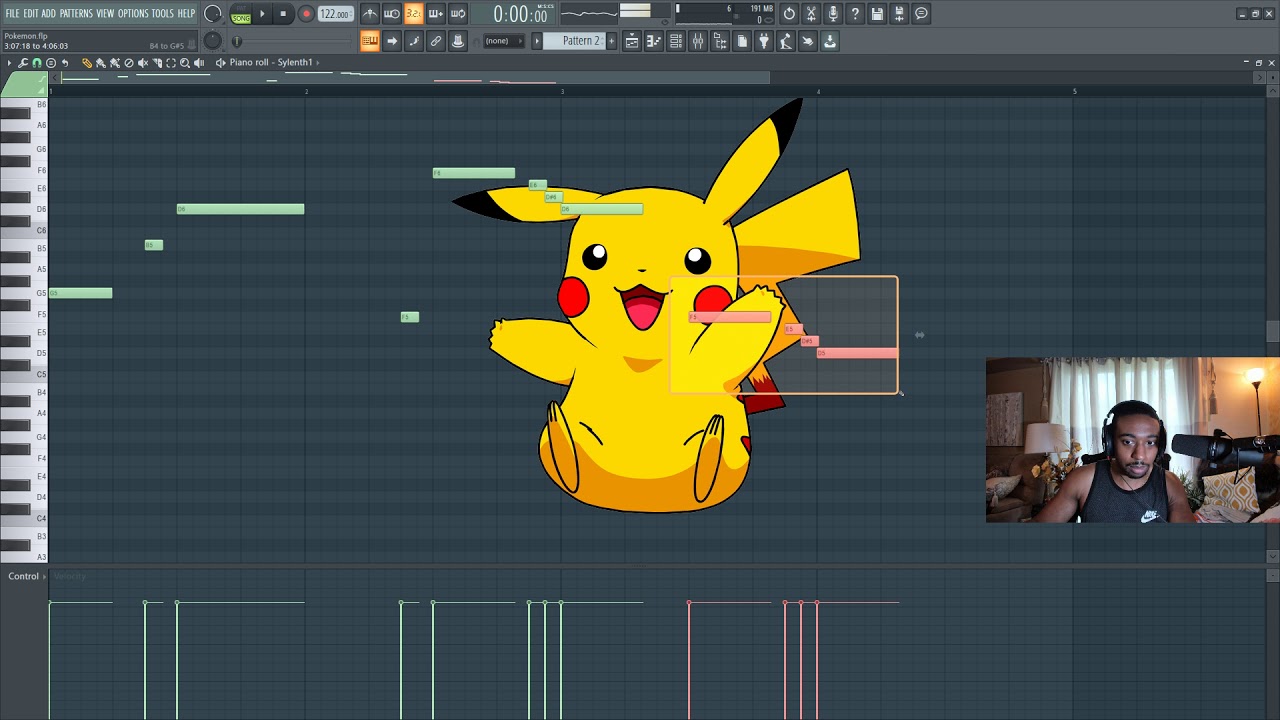This screenshot has width=1280, height=720.
Task: Open help with the question mark icon
Action: pos(855,14)
